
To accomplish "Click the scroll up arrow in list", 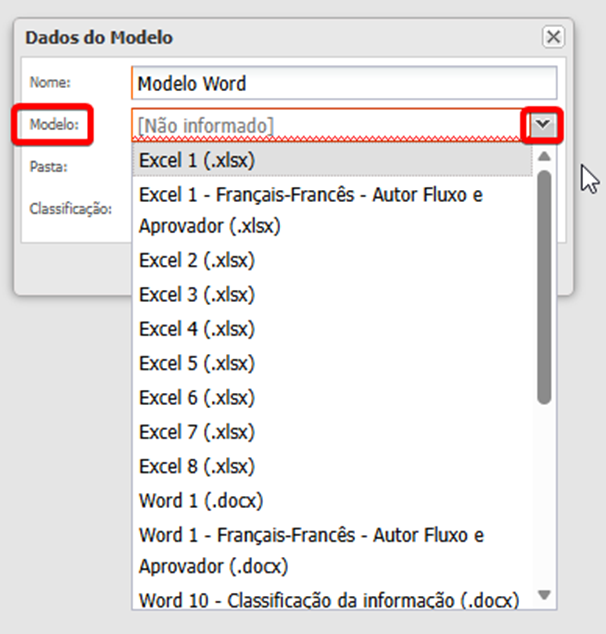I will pos(544,156).
